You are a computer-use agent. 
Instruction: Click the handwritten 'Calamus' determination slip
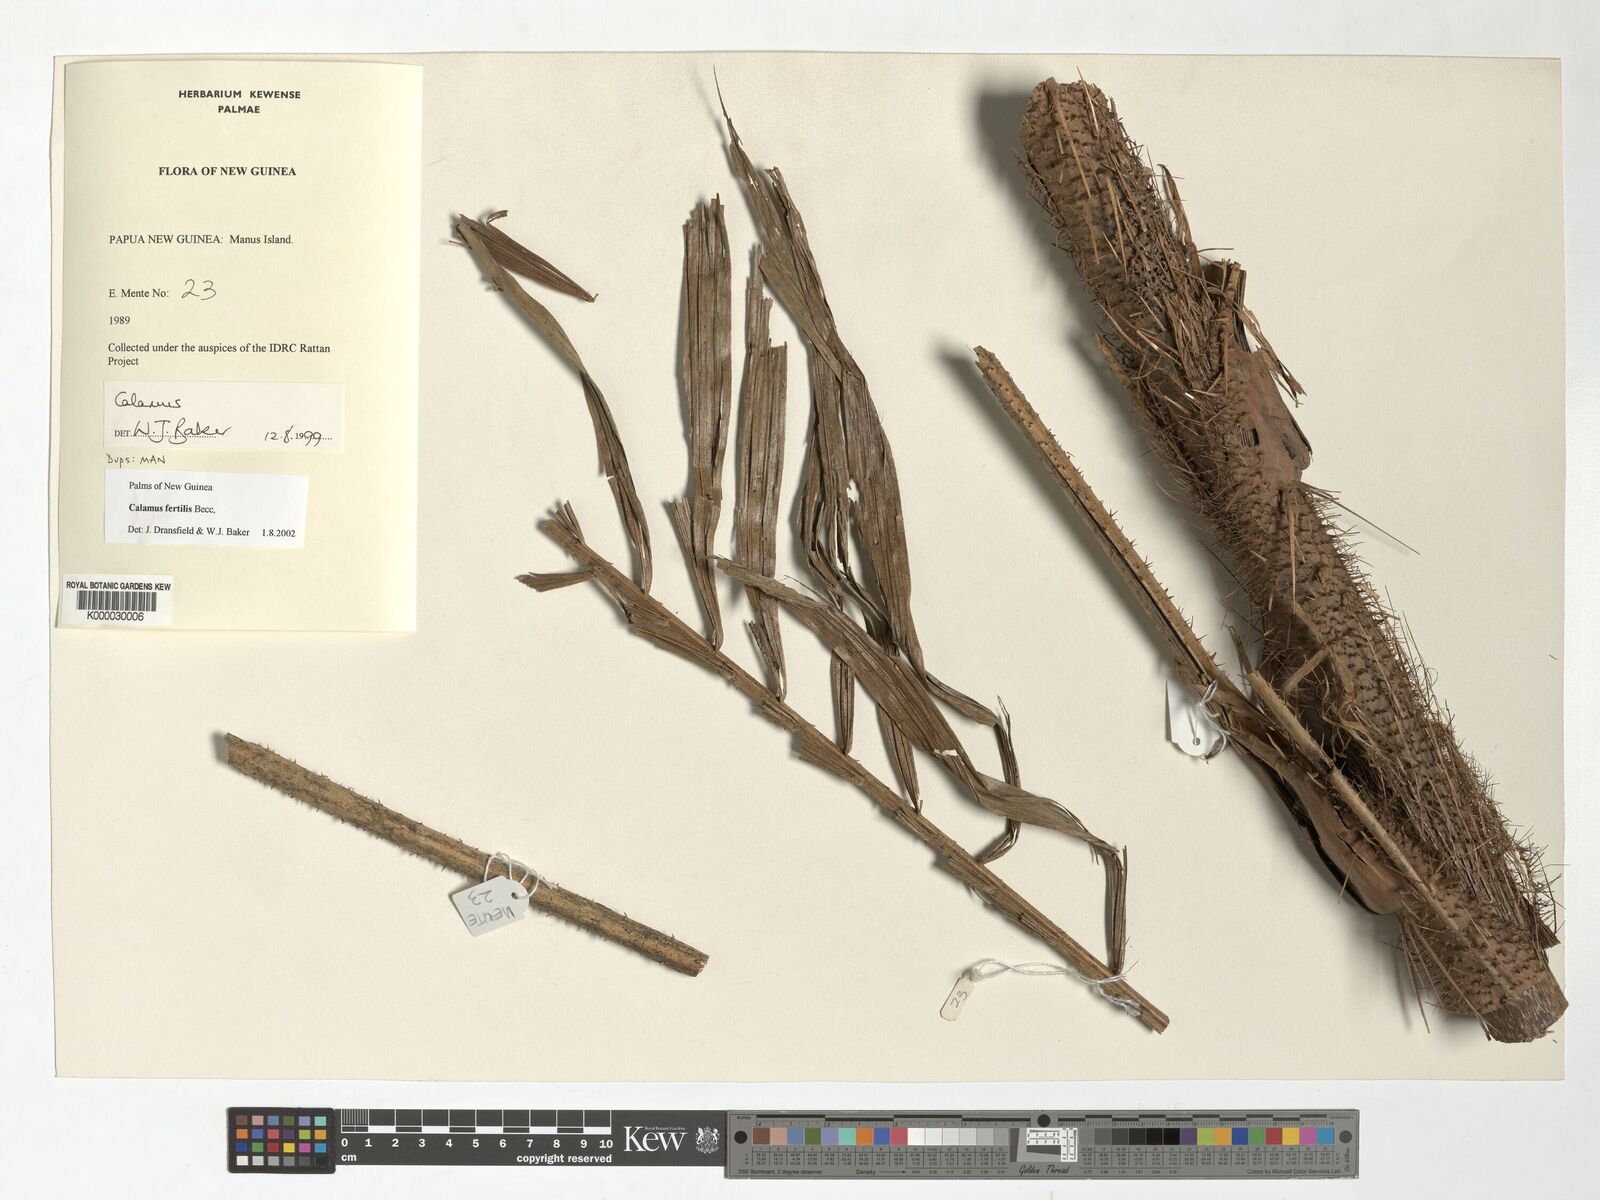(x=148, y=402)
